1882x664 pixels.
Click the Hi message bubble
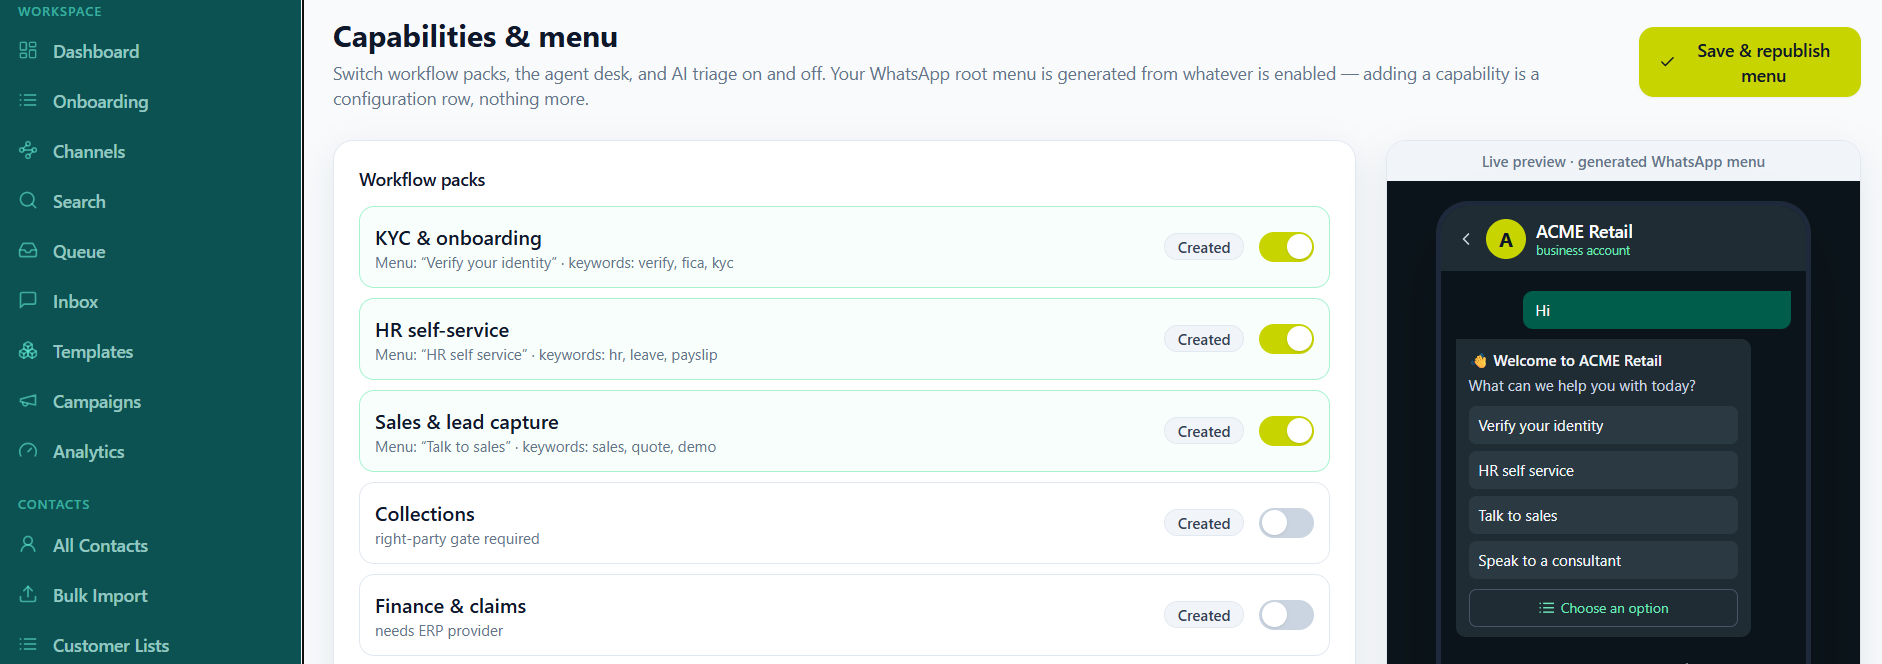(1657, 310)
